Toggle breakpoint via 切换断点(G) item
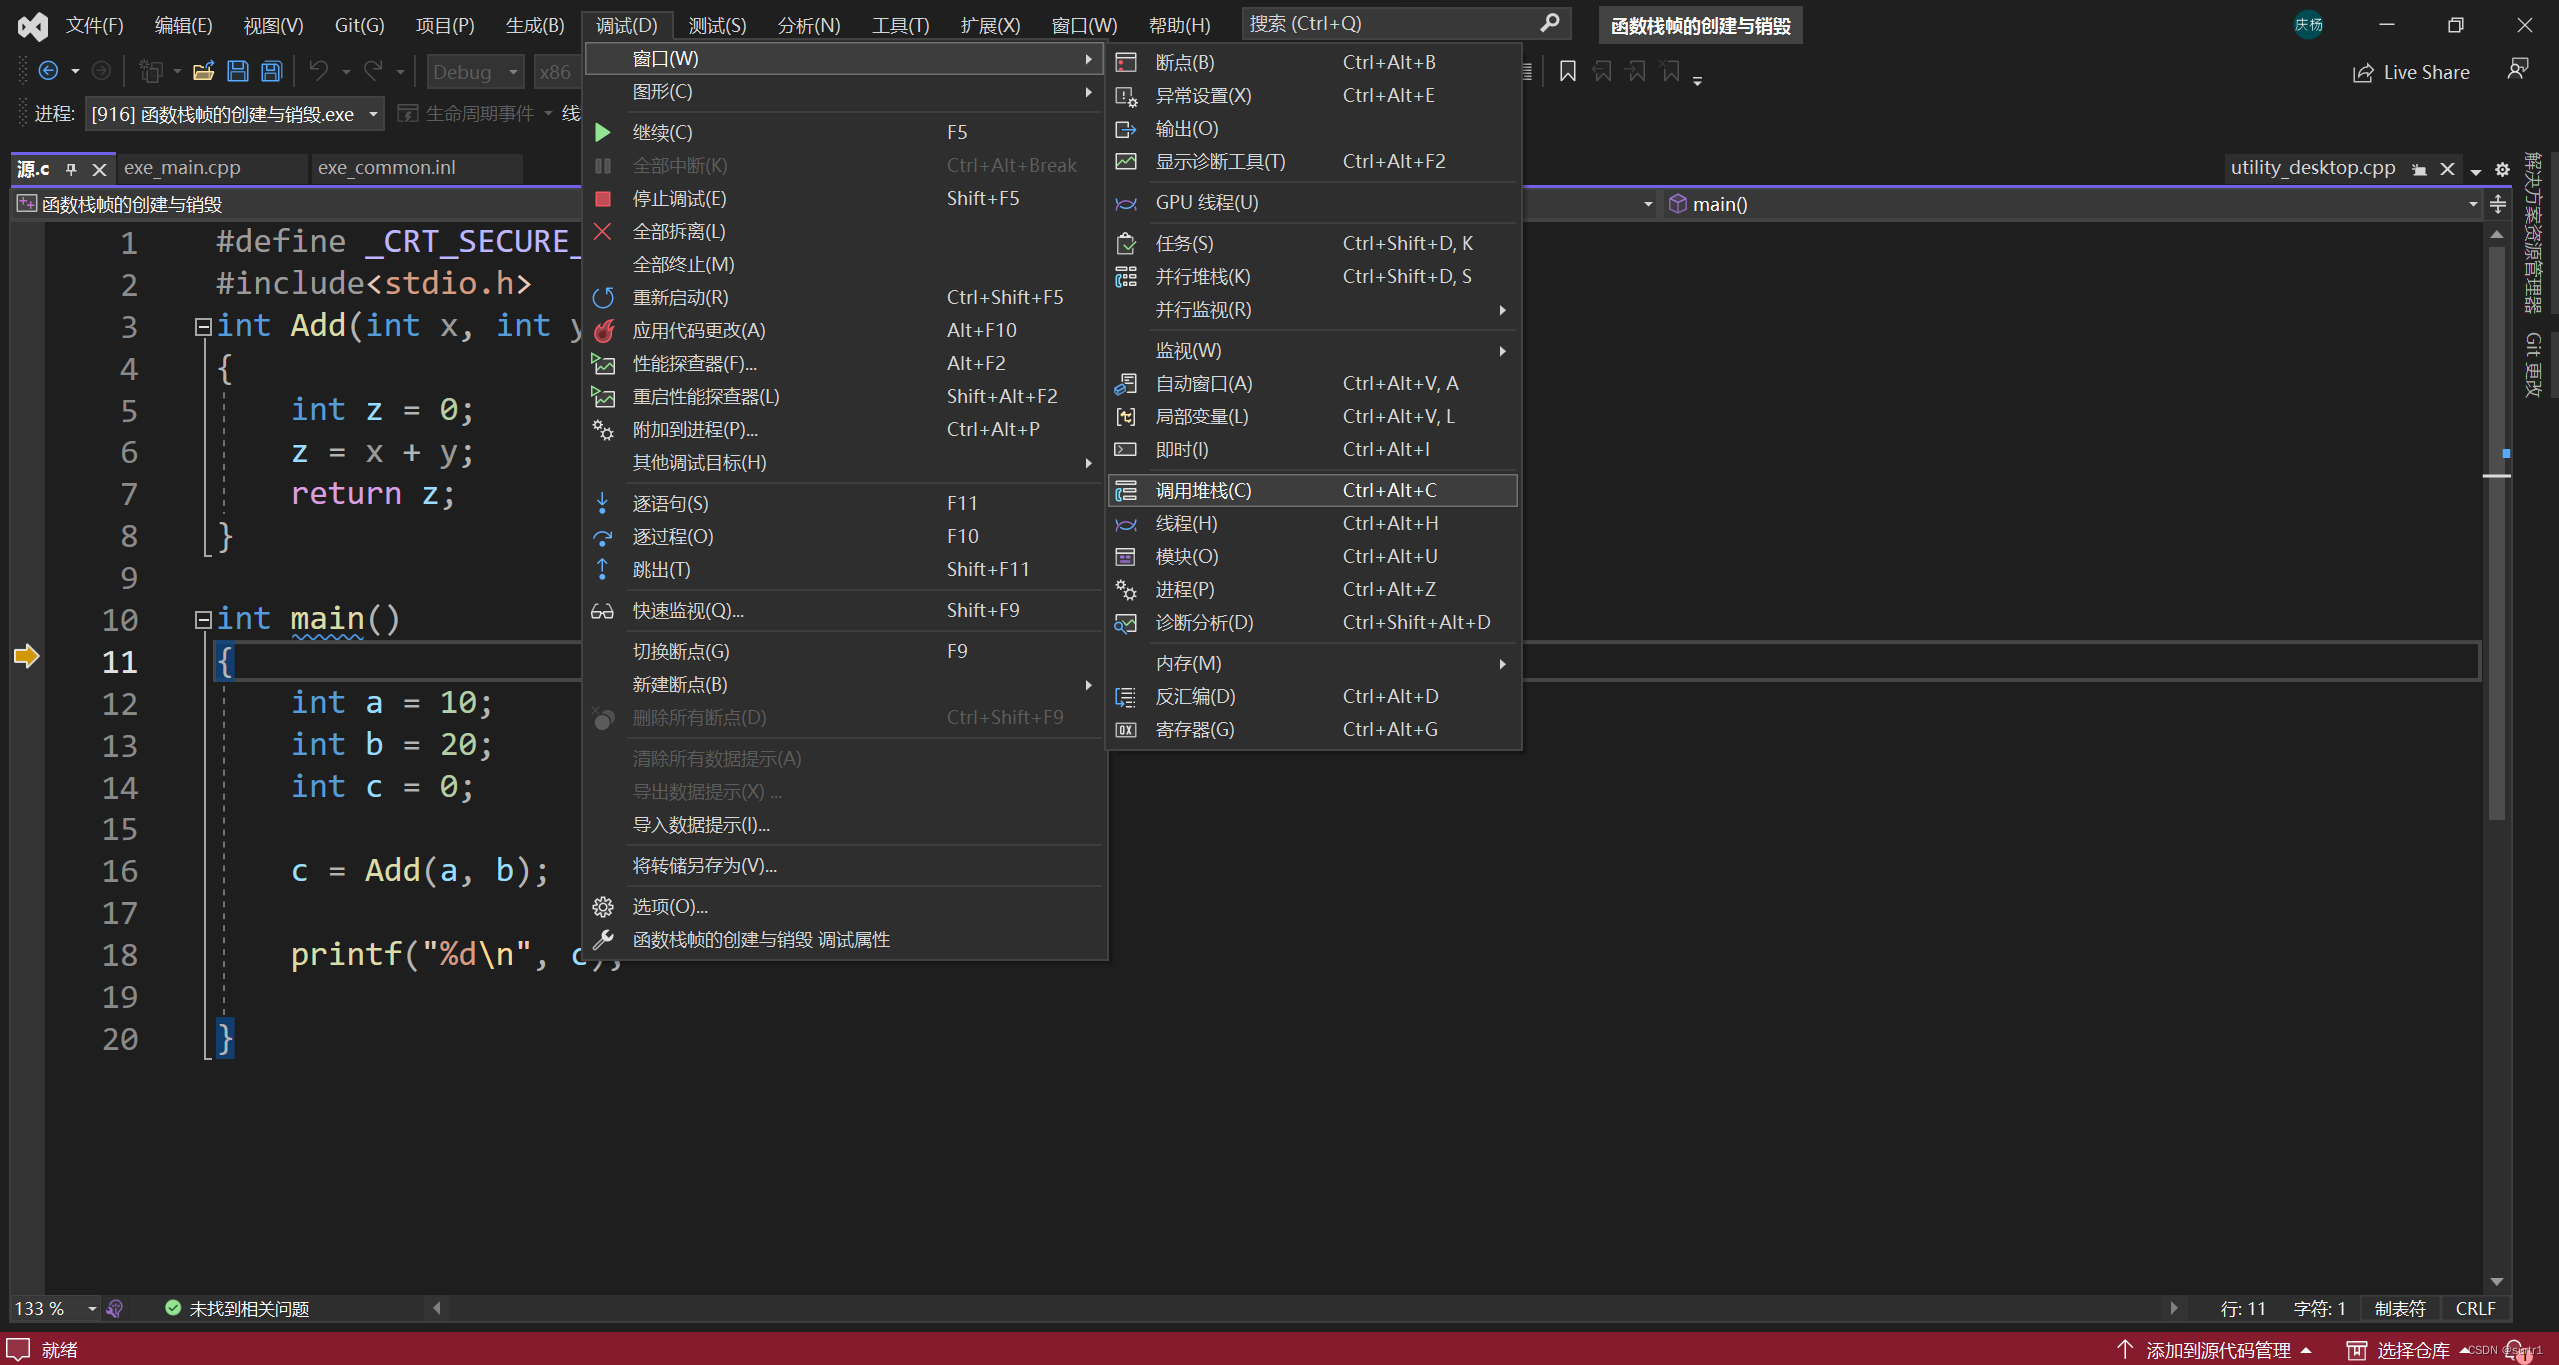The image size is (2559, 1365). (680, 651)
